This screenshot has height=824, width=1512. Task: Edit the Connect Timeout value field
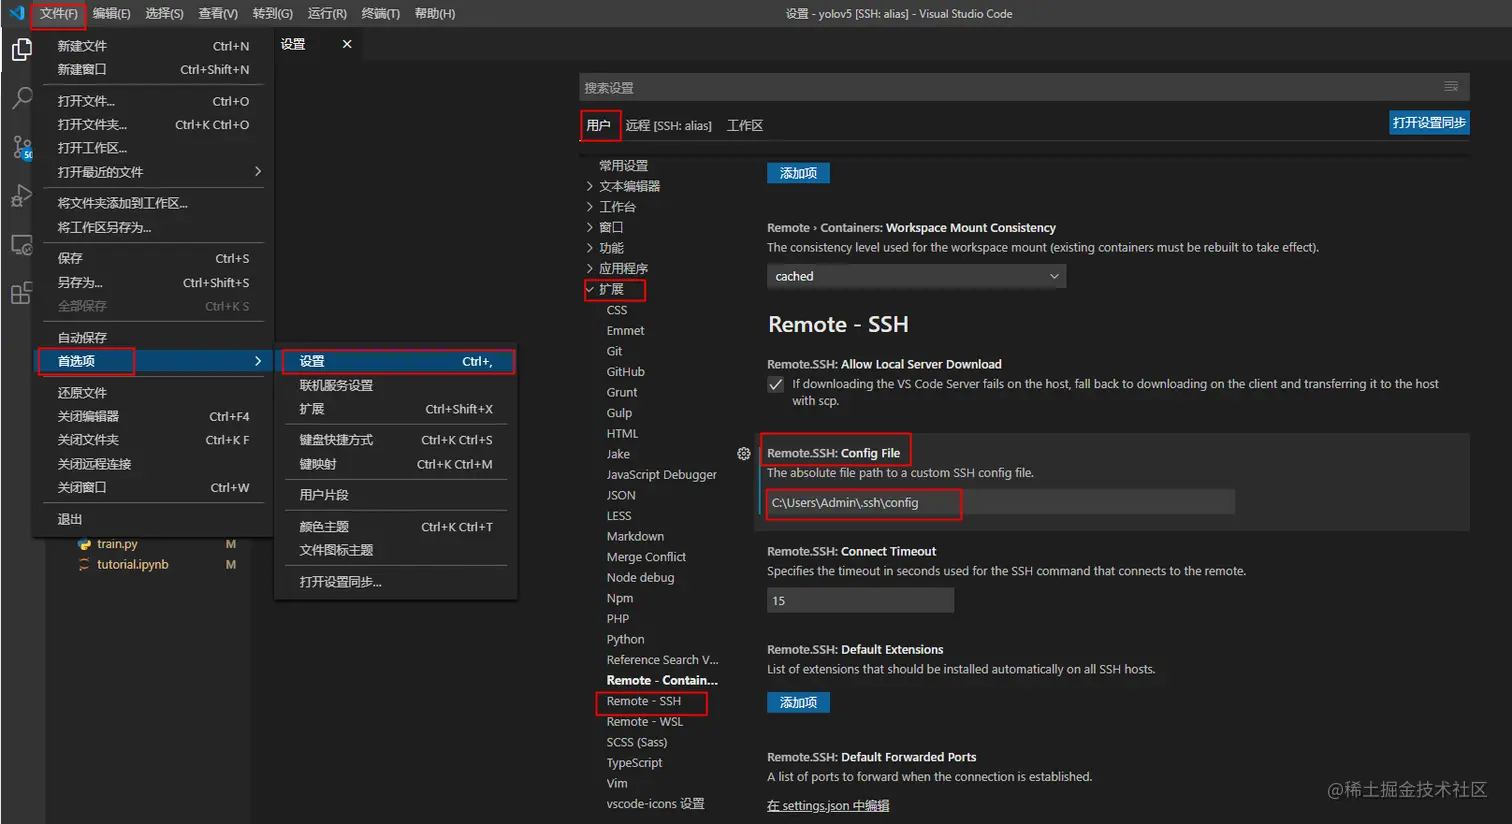pos(860,601)
